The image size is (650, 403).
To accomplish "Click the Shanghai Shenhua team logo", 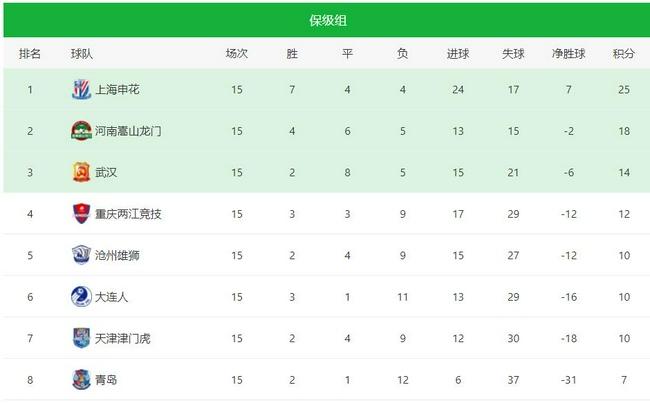I will click(80, 90).
